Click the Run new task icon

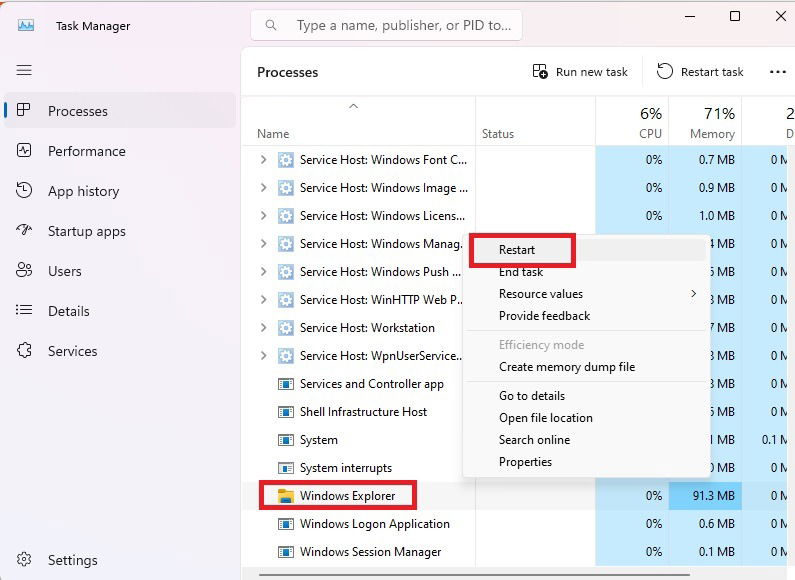pos(540,71)
